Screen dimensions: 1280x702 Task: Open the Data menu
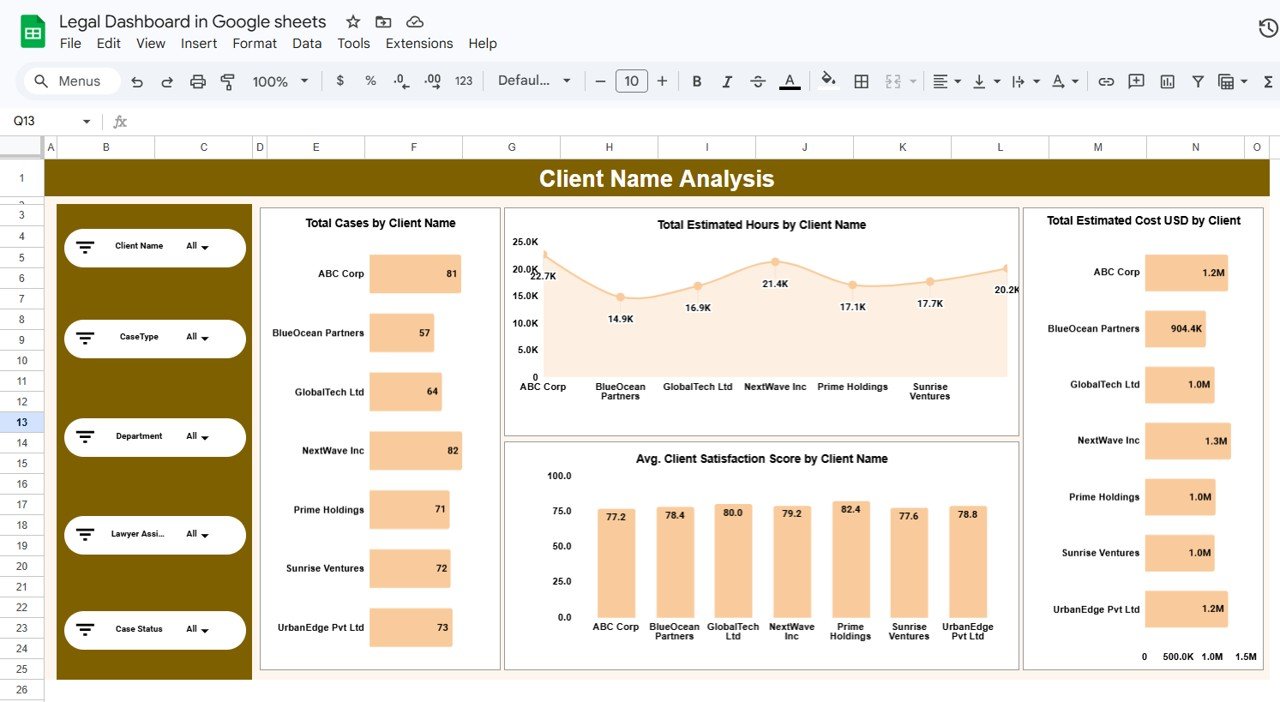pos(306,43)
